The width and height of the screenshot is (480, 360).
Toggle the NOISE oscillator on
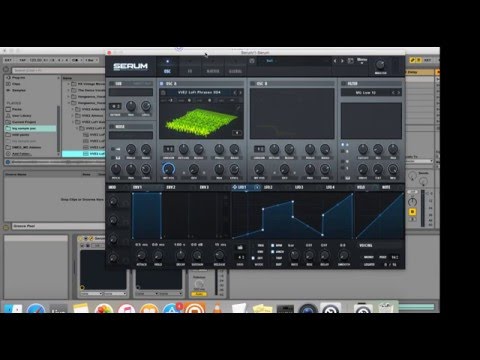click(x=112, y=127)
